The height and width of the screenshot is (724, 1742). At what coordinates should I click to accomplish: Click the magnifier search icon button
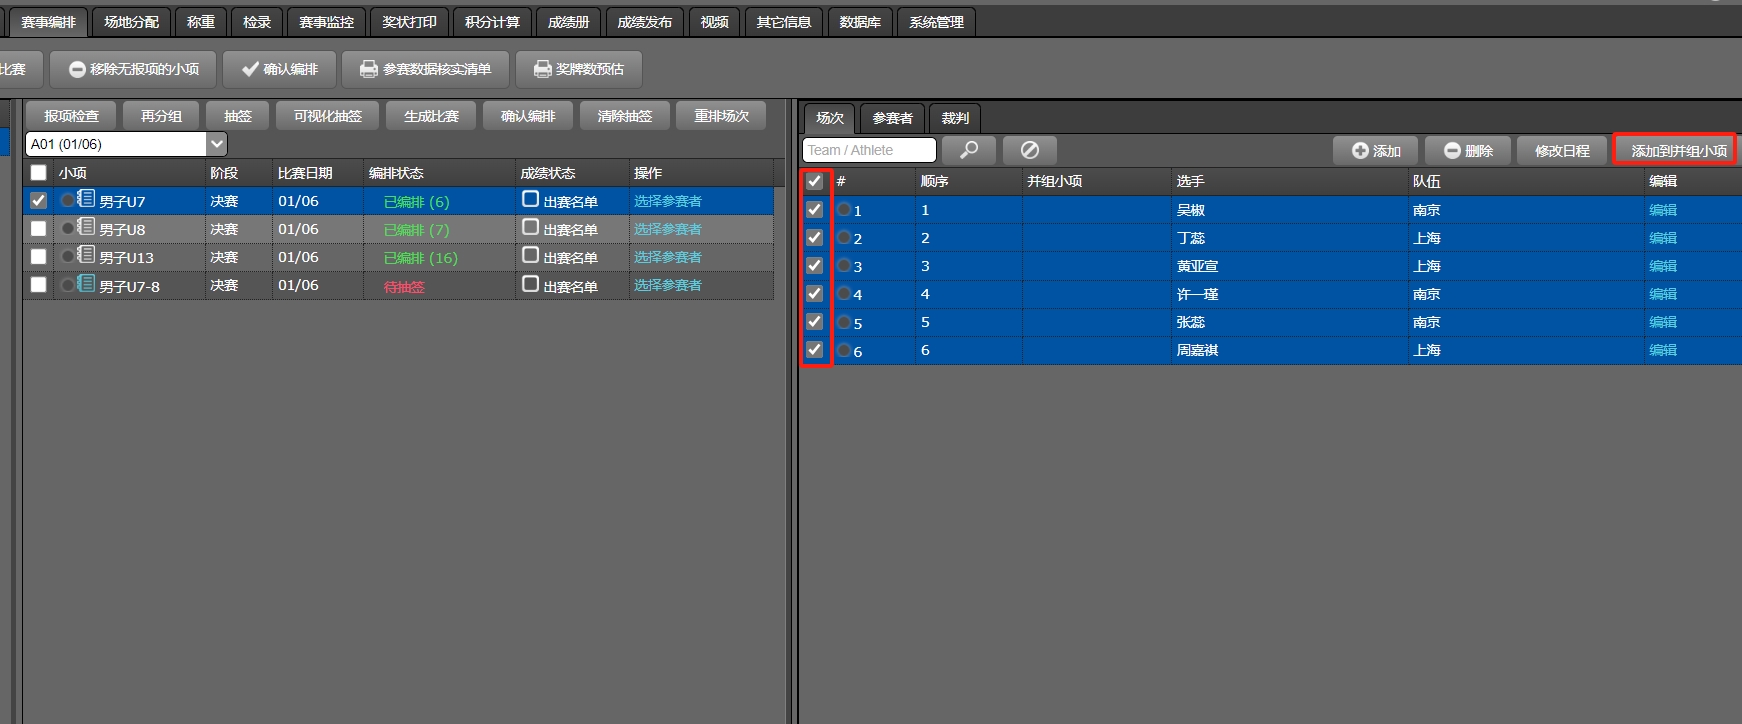point(968,150)
